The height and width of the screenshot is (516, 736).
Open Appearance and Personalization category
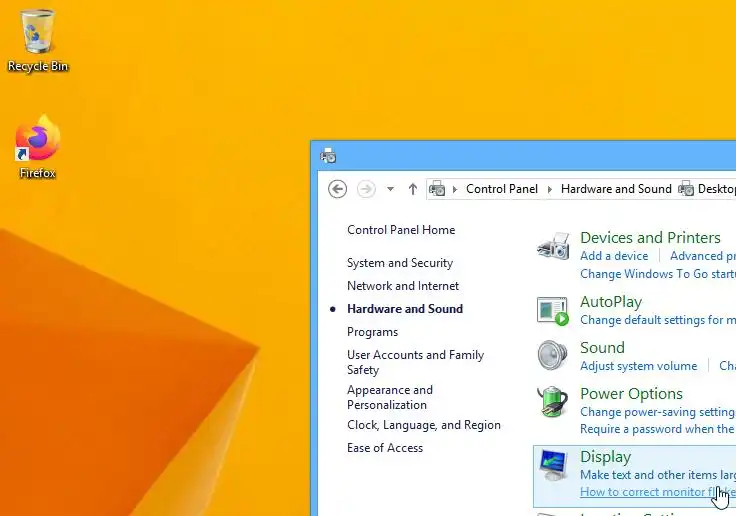coord(390,397)
